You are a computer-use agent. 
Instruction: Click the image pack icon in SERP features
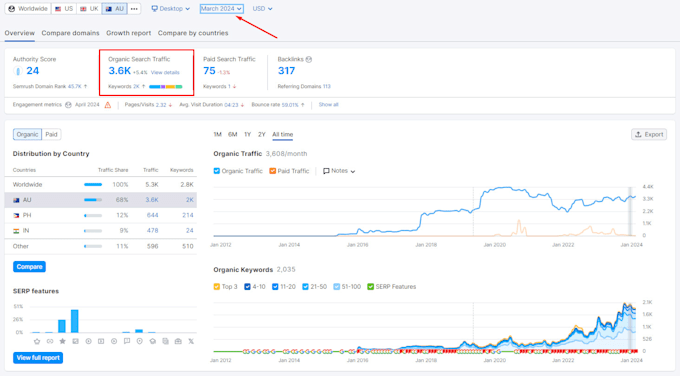coord(75,341)
